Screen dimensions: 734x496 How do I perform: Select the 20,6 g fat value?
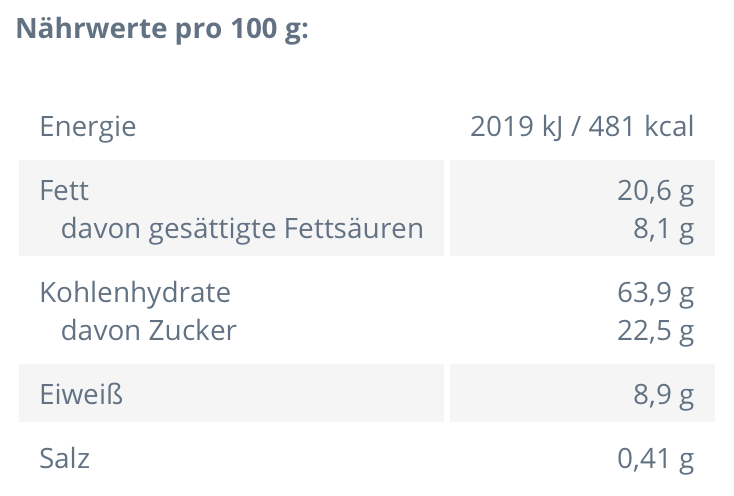coord(655,190)
